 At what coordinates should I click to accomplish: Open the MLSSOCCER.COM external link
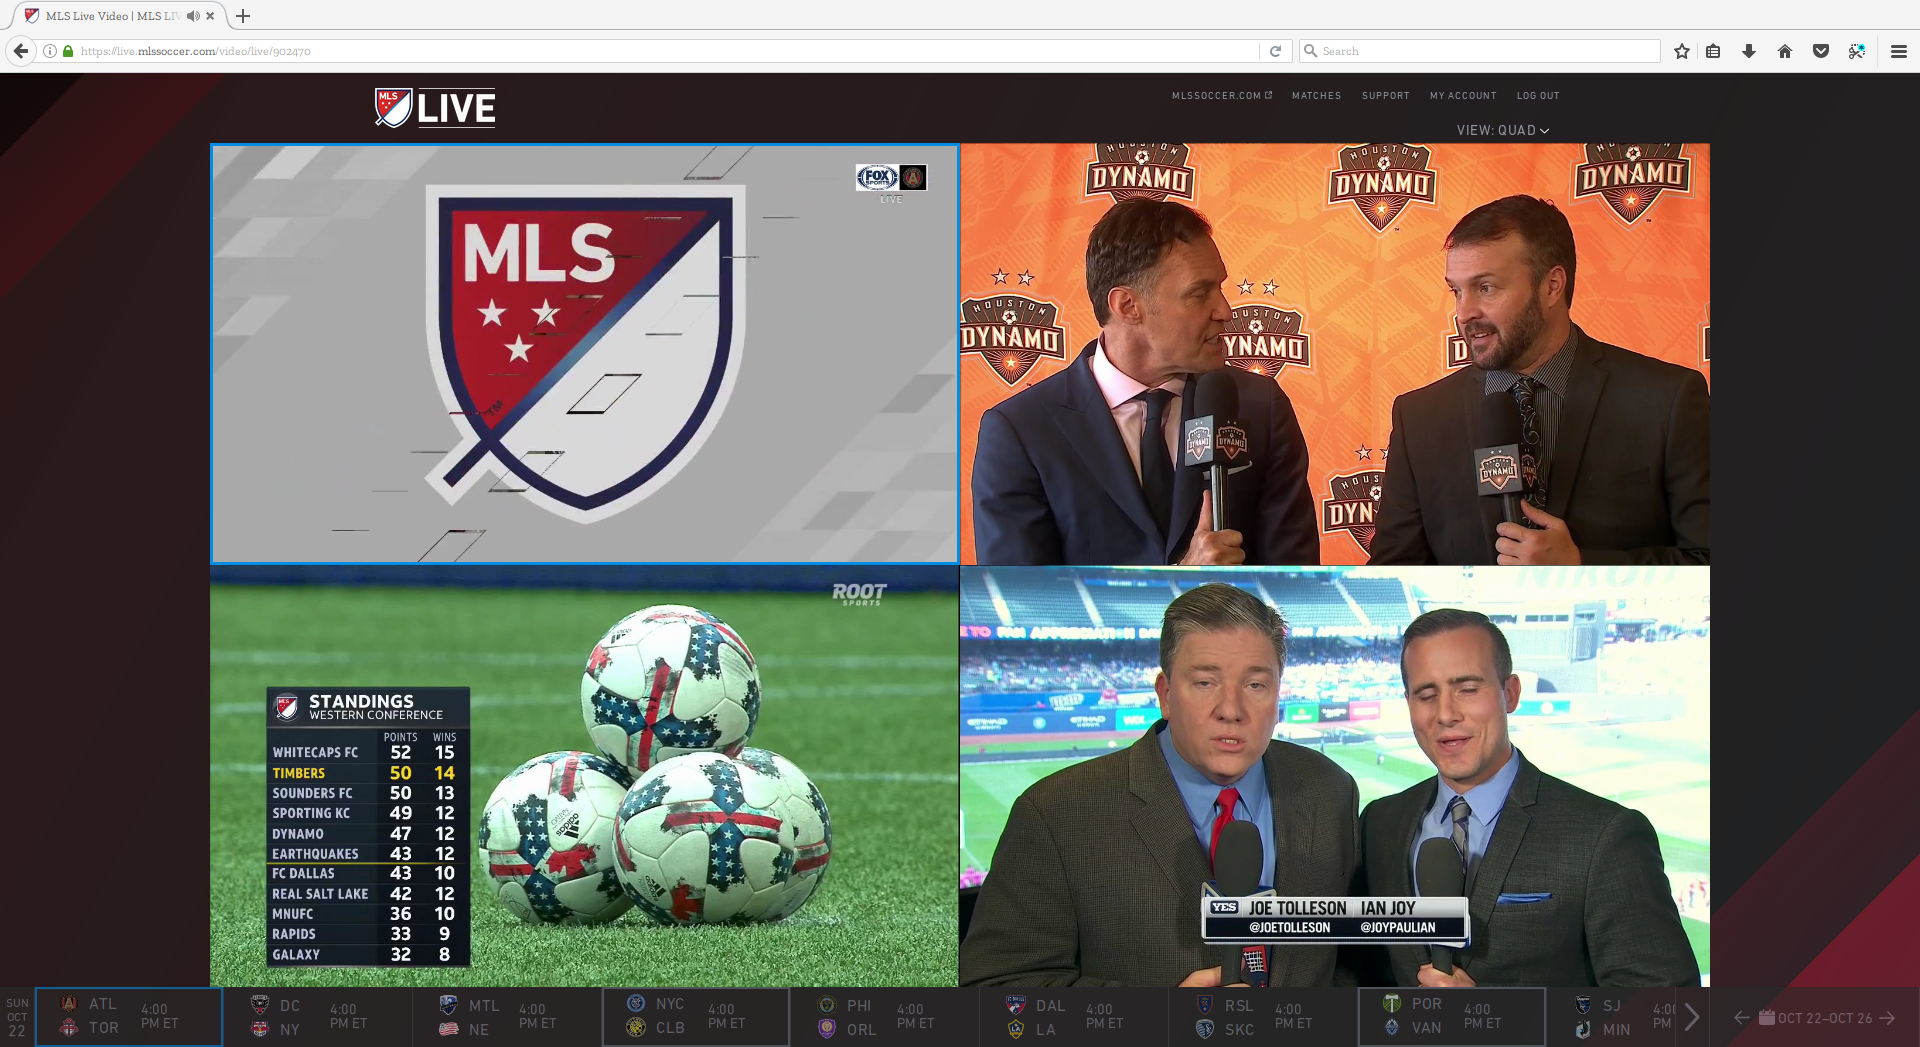[x=1222, y=96]
